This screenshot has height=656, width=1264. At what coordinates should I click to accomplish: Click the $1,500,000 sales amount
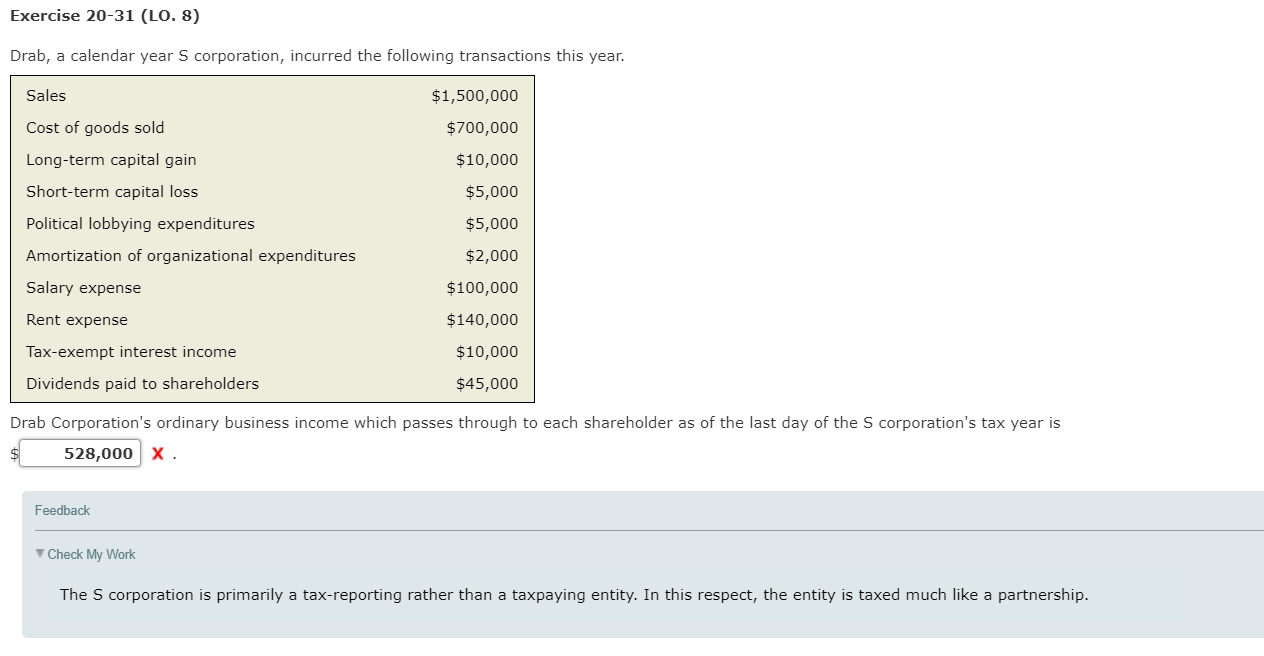click(475, 96)
